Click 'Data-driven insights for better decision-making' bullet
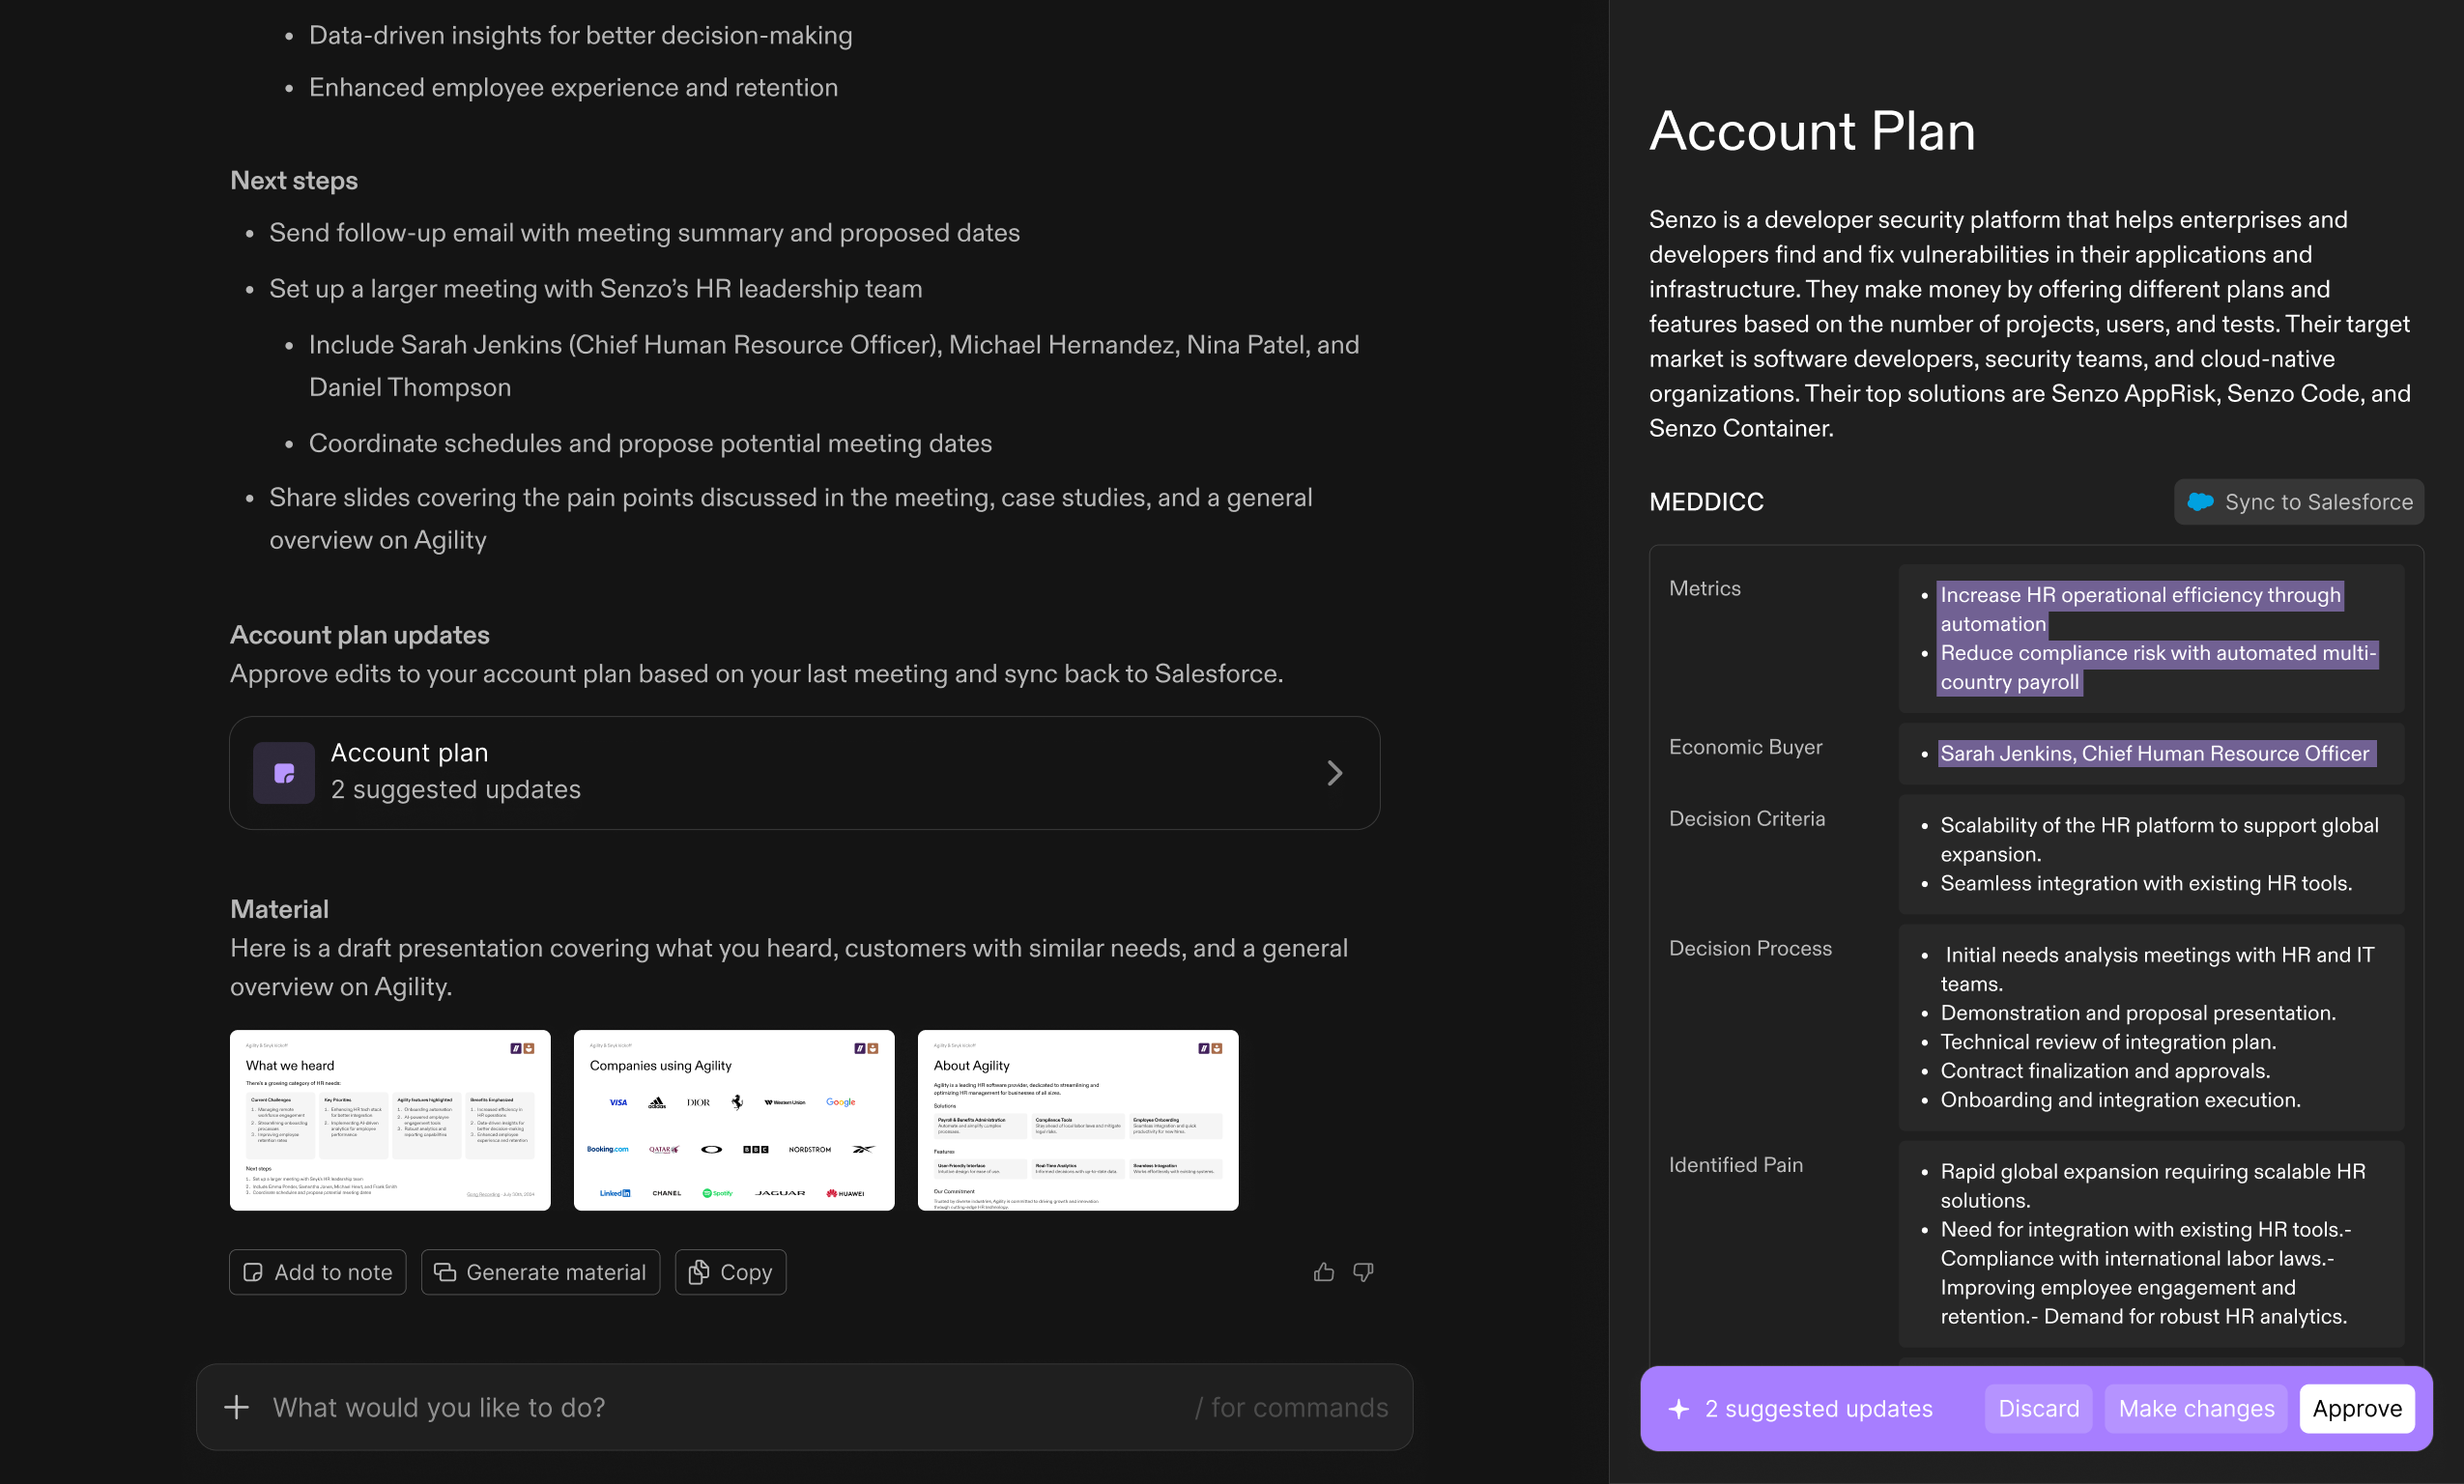Screen dimensions: 2464x1484 point(580,35)
